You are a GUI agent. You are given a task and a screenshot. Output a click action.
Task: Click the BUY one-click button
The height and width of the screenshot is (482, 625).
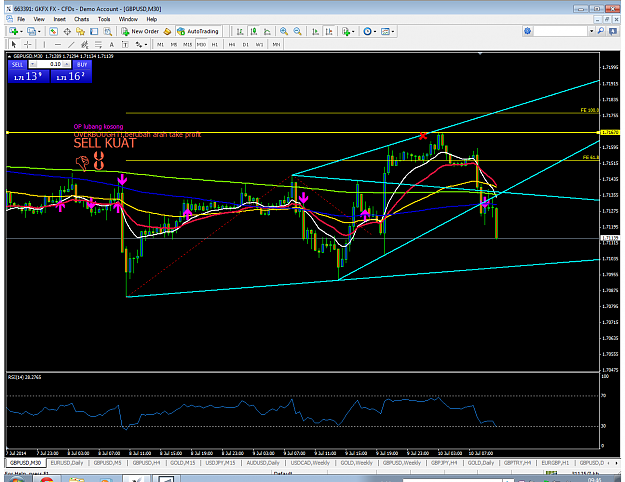(x=82, y=65)
